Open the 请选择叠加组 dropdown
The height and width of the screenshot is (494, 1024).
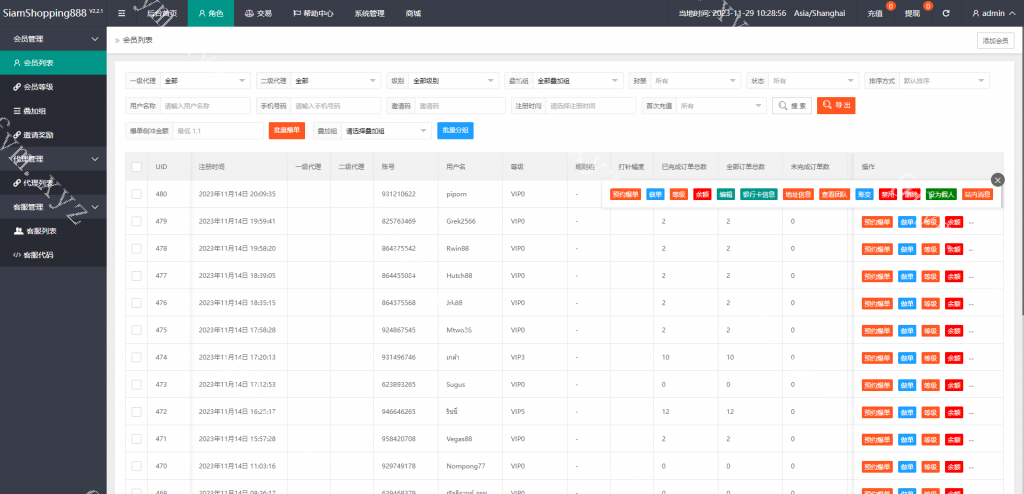[x=386, y=131]
